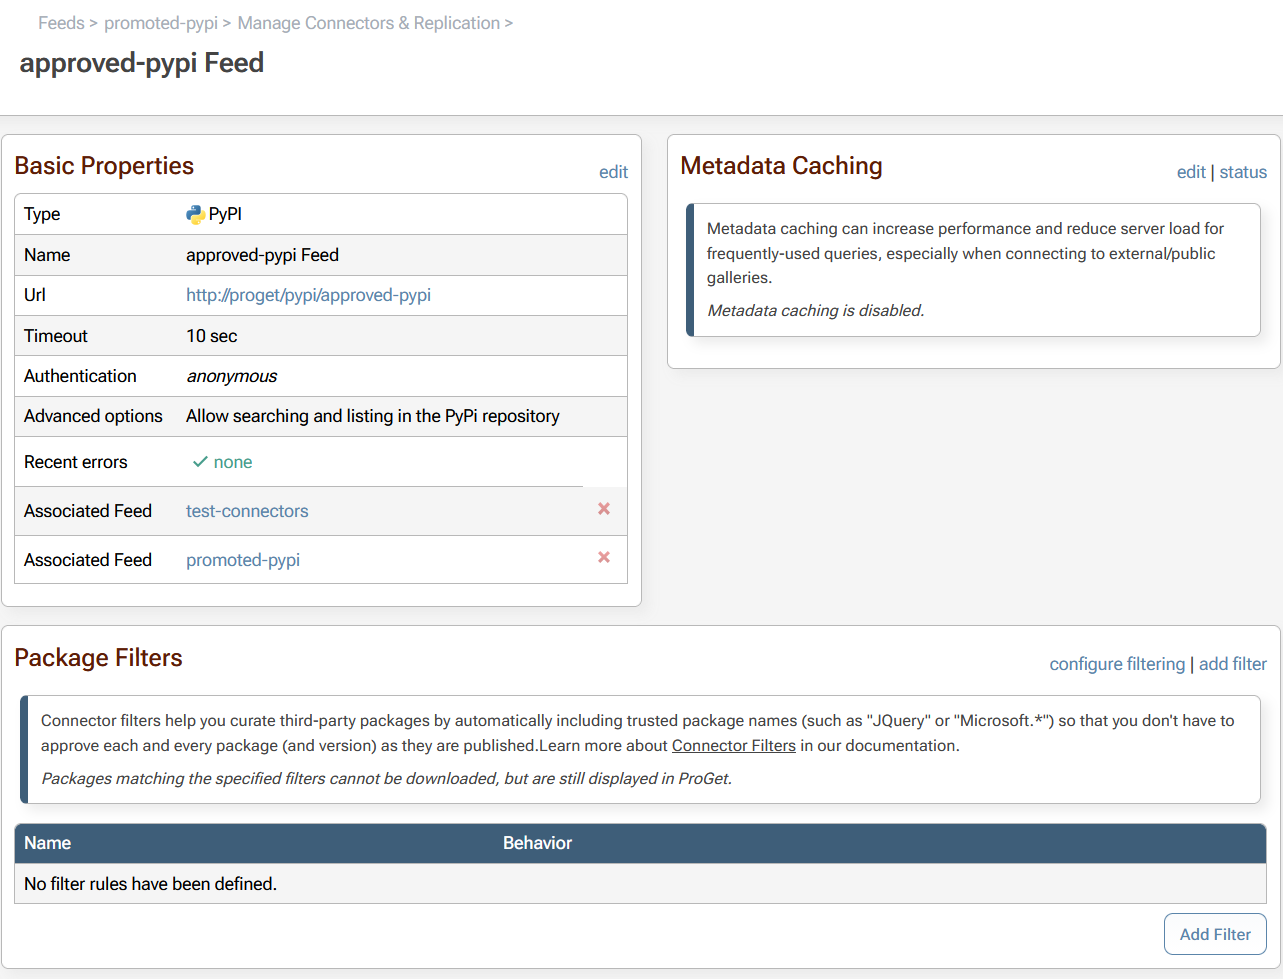
Task: Click the Behavior column header
Action: [x=537, y=843]
